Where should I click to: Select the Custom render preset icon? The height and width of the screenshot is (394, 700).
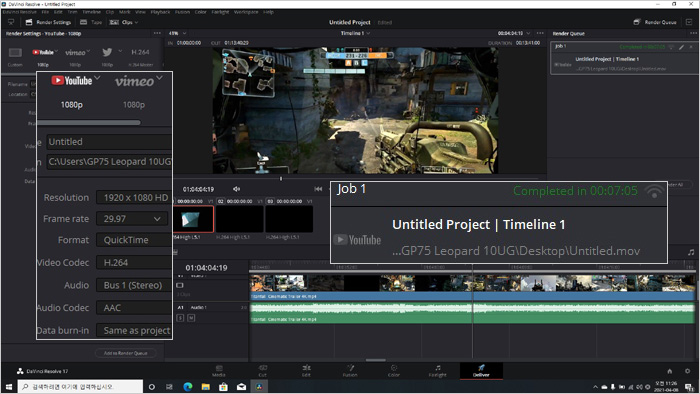point(15,53)
